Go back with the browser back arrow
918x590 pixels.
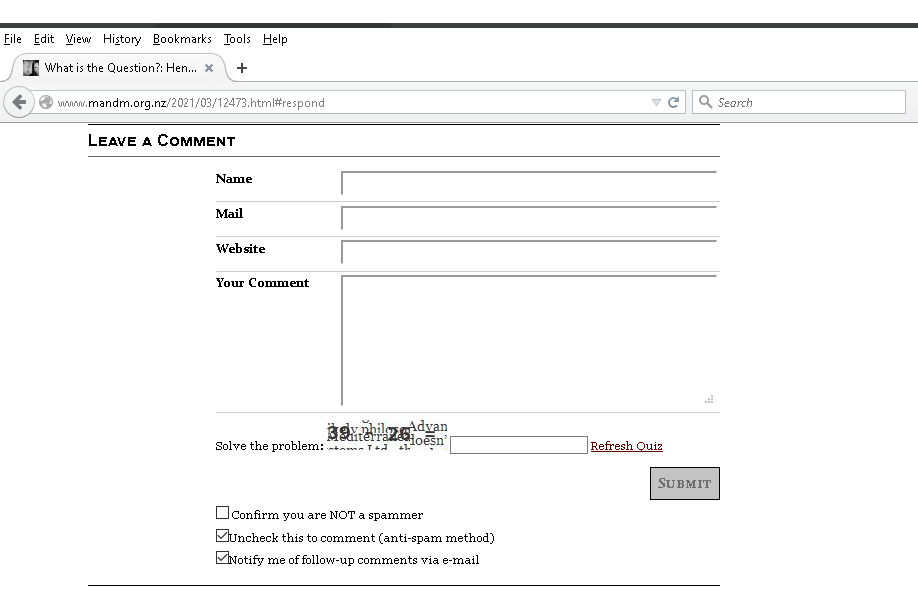pyautogui.click(x=19, y=102)
